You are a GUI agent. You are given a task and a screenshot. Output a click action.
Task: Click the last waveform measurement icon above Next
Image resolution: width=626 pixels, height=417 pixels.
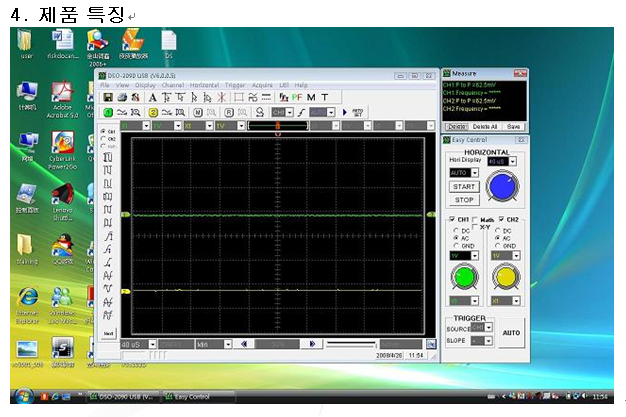[108, 315]
